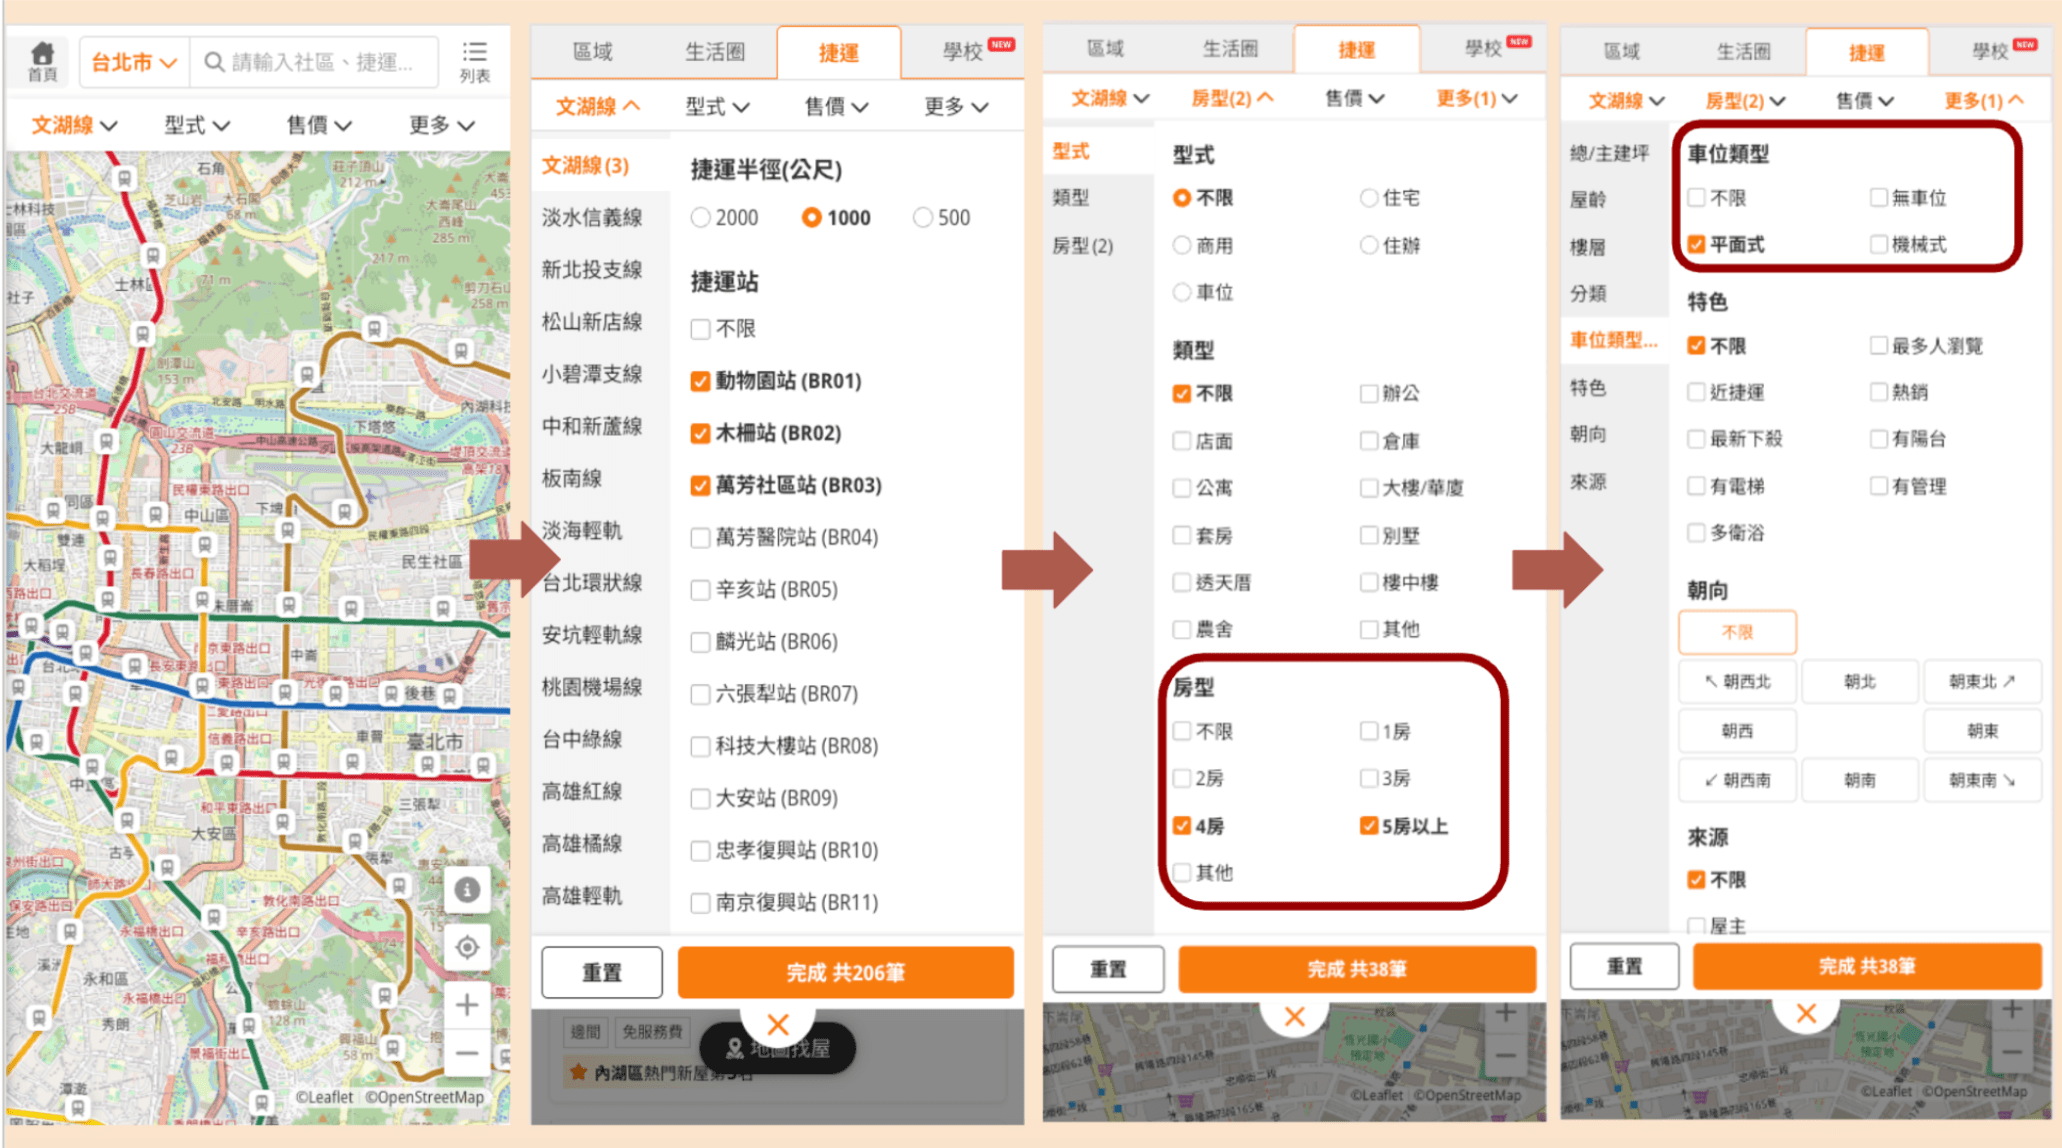Select 淡水信義線 in line list
Image resolution: width=2062 pixels, height=1148 pixels.
pos(592,218)
